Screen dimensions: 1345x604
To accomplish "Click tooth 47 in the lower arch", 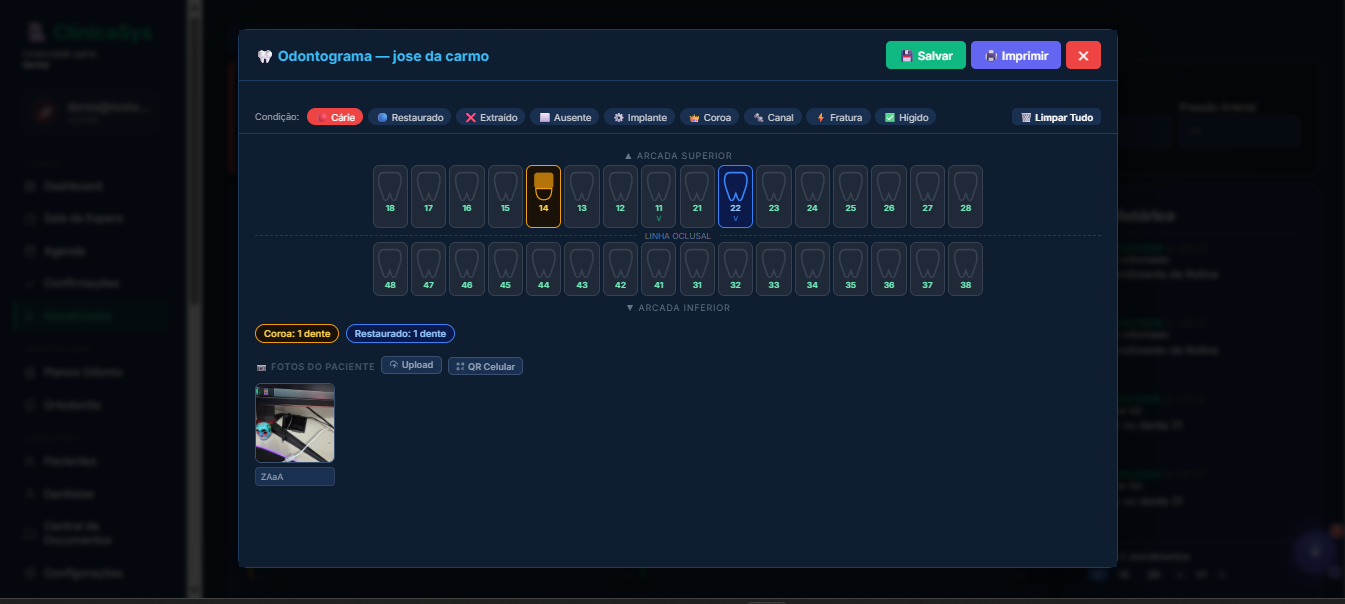I will (428, 269).
